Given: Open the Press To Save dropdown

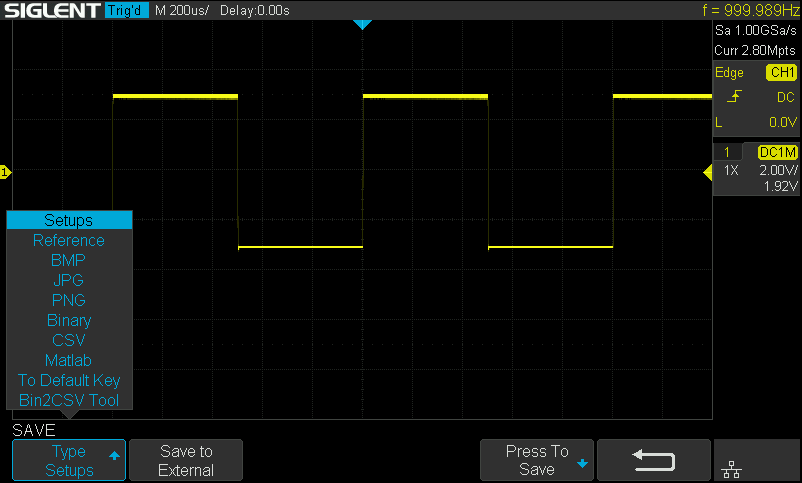Looking at the screenshot, I should pos(537,460).
